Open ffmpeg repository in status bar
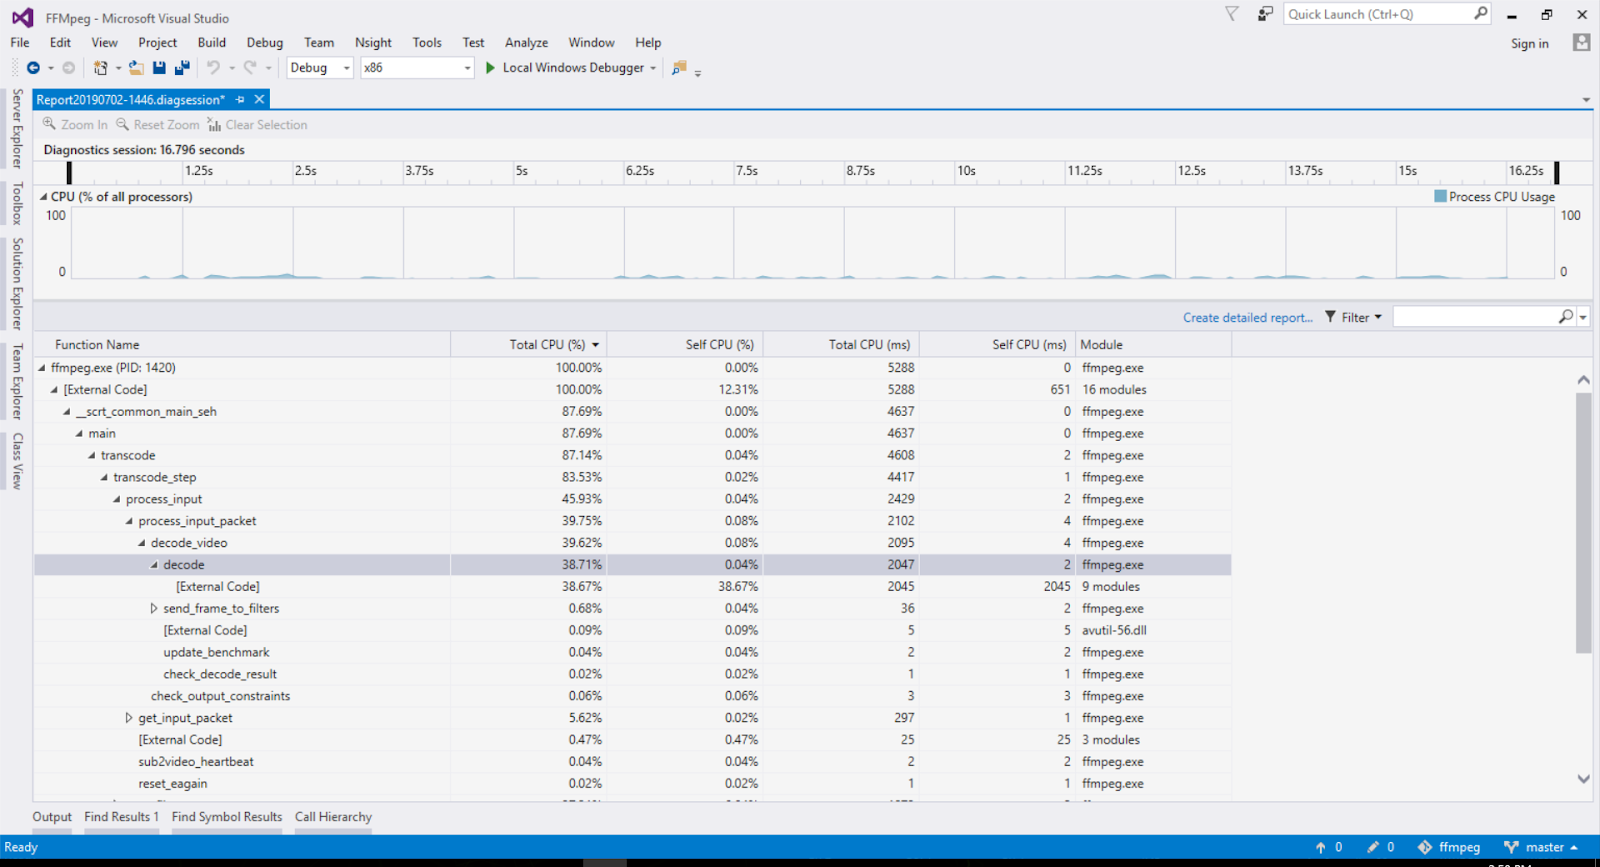The height and width of the screenshot is (867, 1600). coord(1448,847)
